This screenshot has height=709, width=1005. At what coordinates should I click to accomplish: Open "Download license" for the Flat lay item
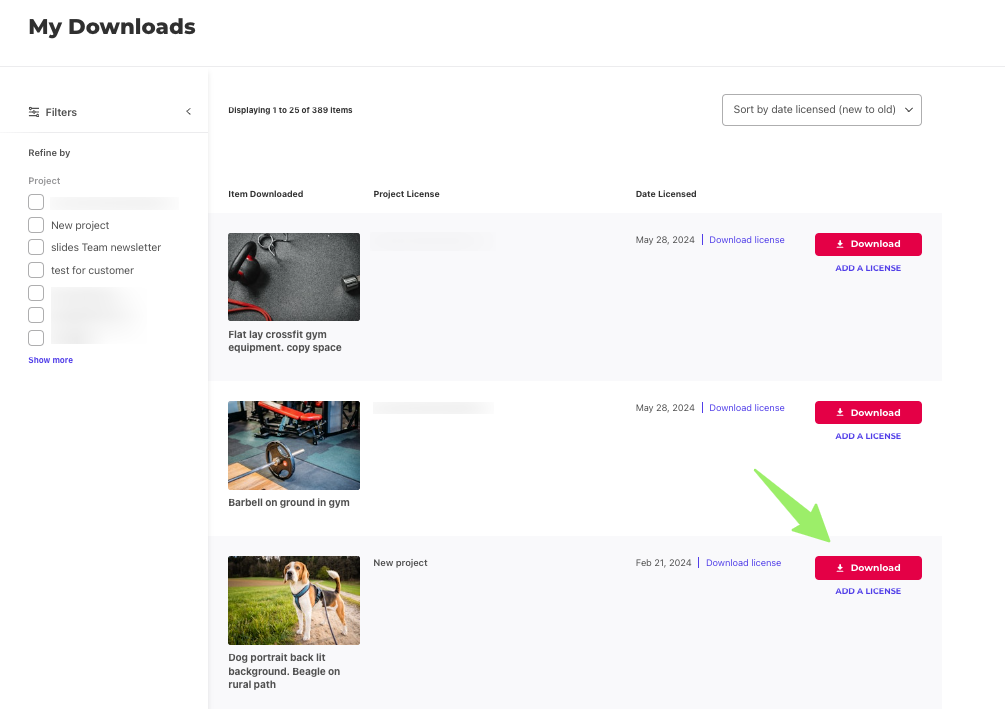coord(746,240)
